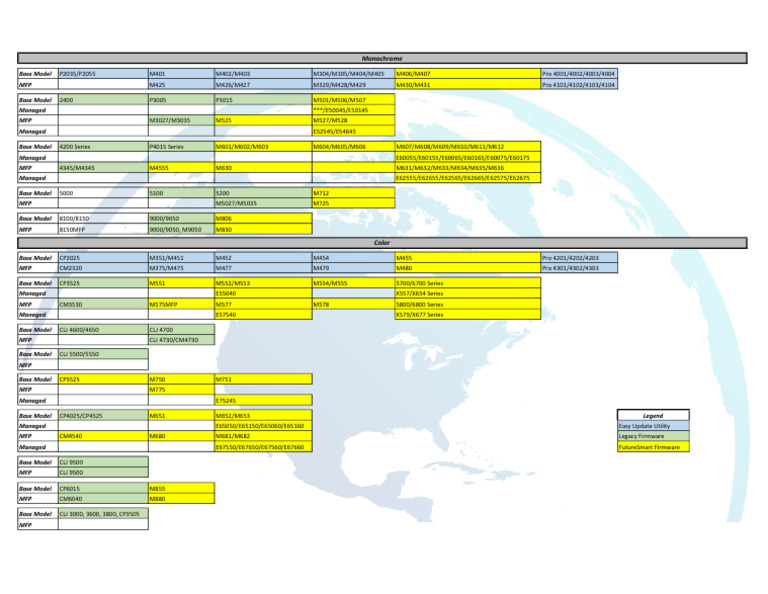Select the CLJ 4730/CM4730 cell
768x594 pixels.
click(181, 340)
